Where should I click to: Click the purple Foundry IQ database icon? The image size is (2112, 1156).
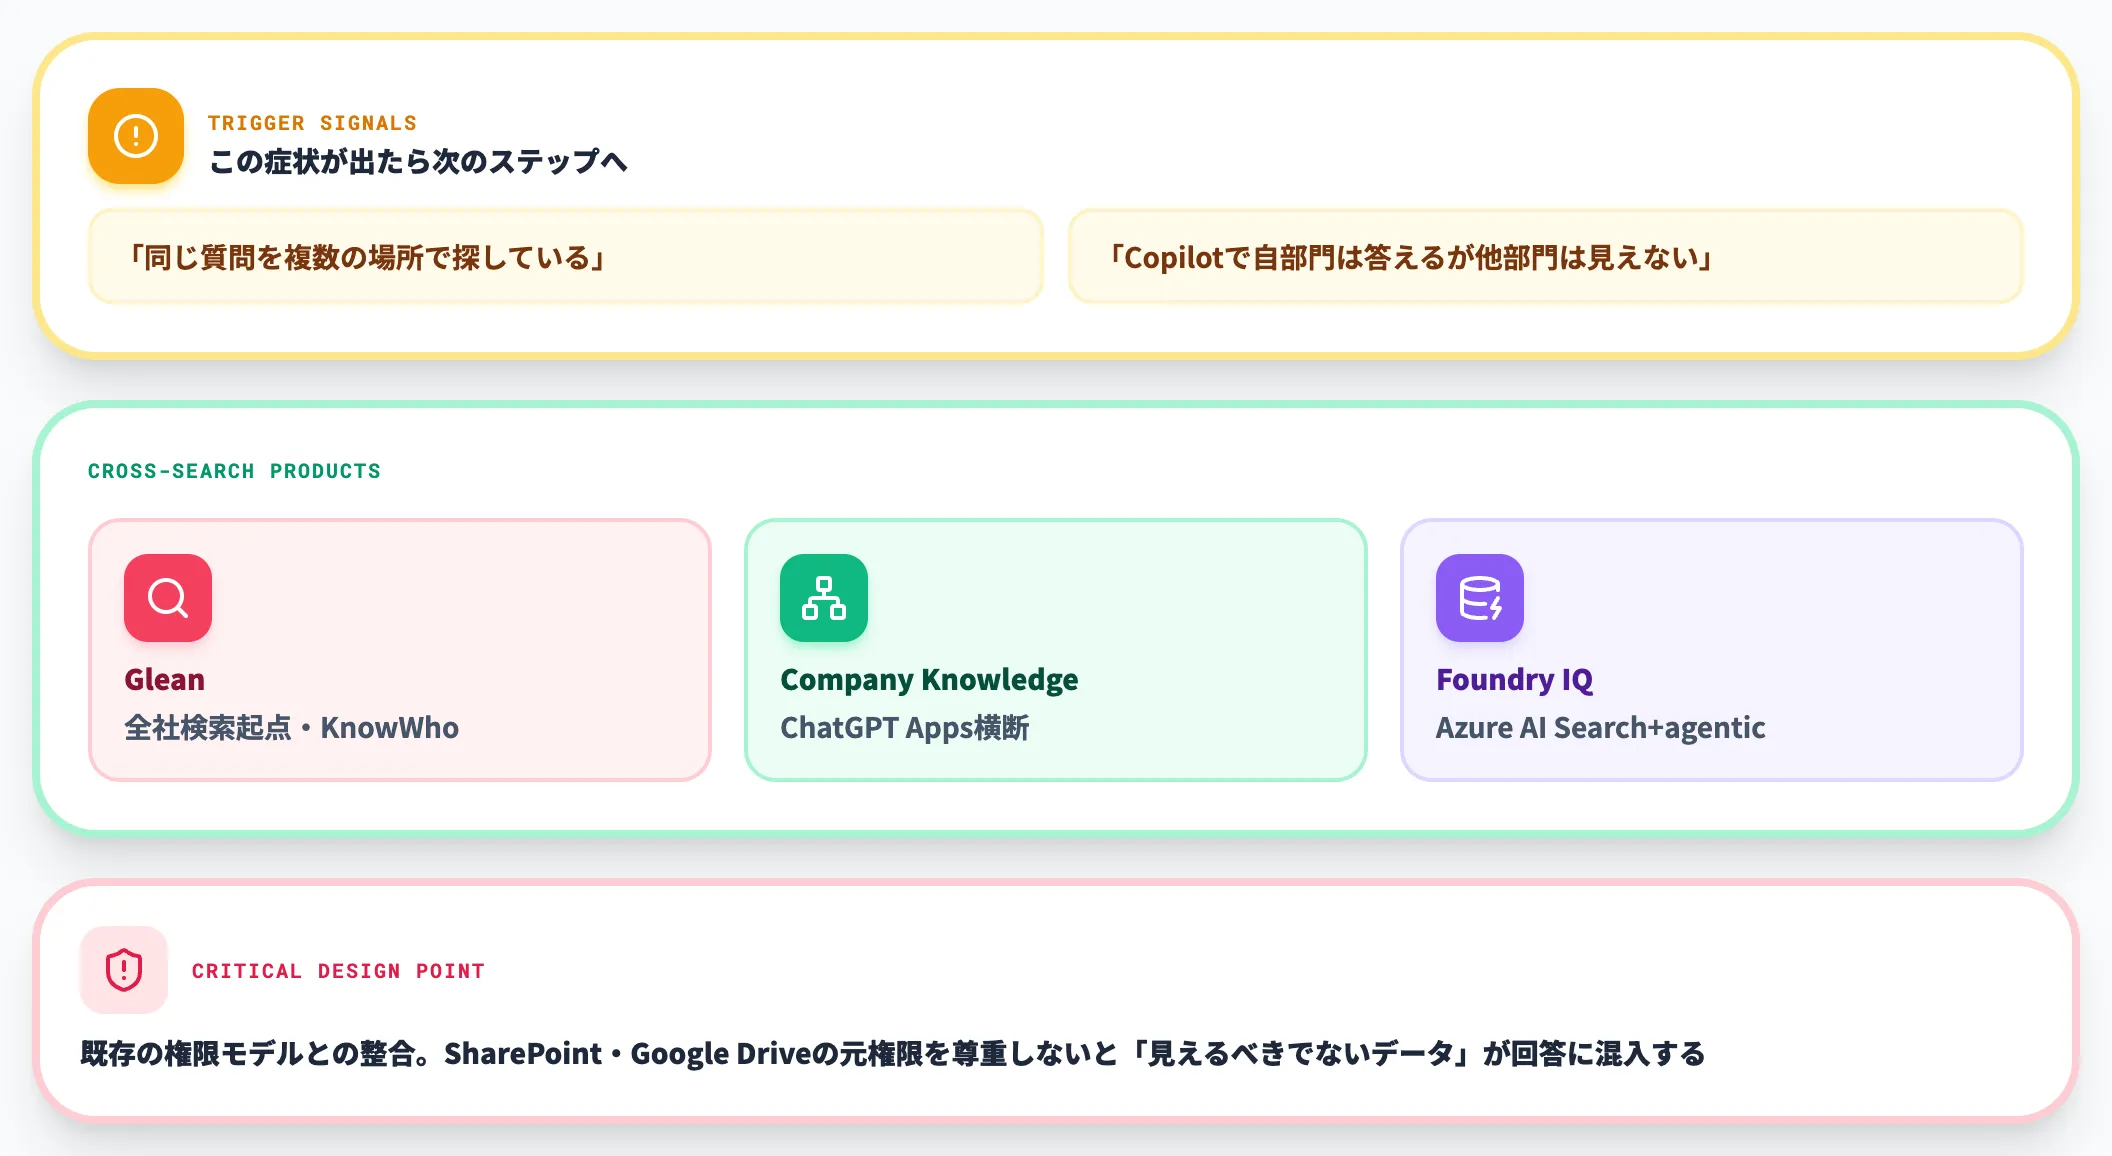(1480, 598)
